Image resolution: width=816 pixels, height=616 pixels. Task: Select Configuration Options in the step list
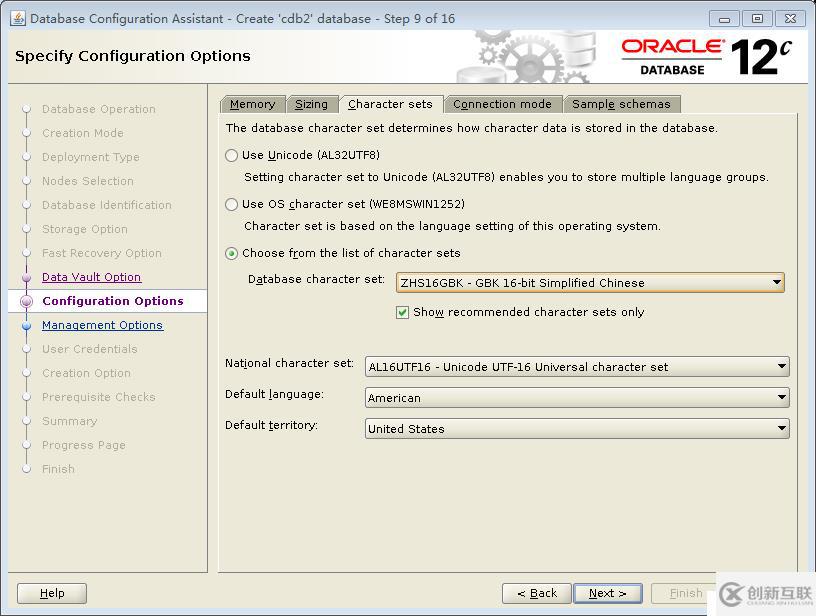click(113, 301)
